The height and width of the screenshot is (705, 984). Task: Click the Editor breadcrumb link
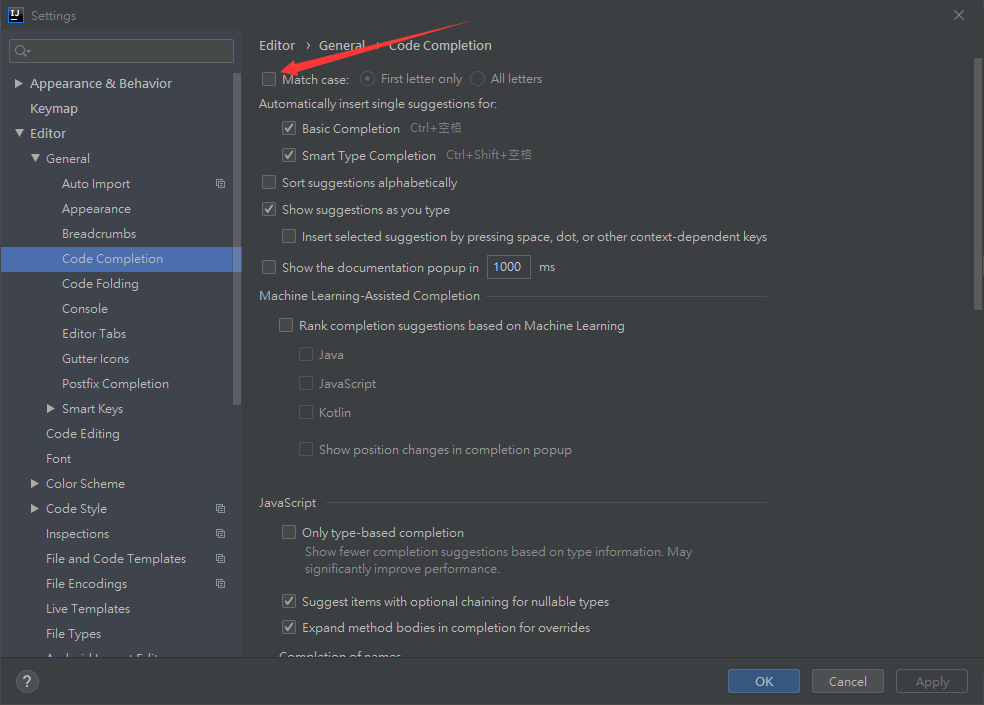pyautogui.click(x=277, y=46)
